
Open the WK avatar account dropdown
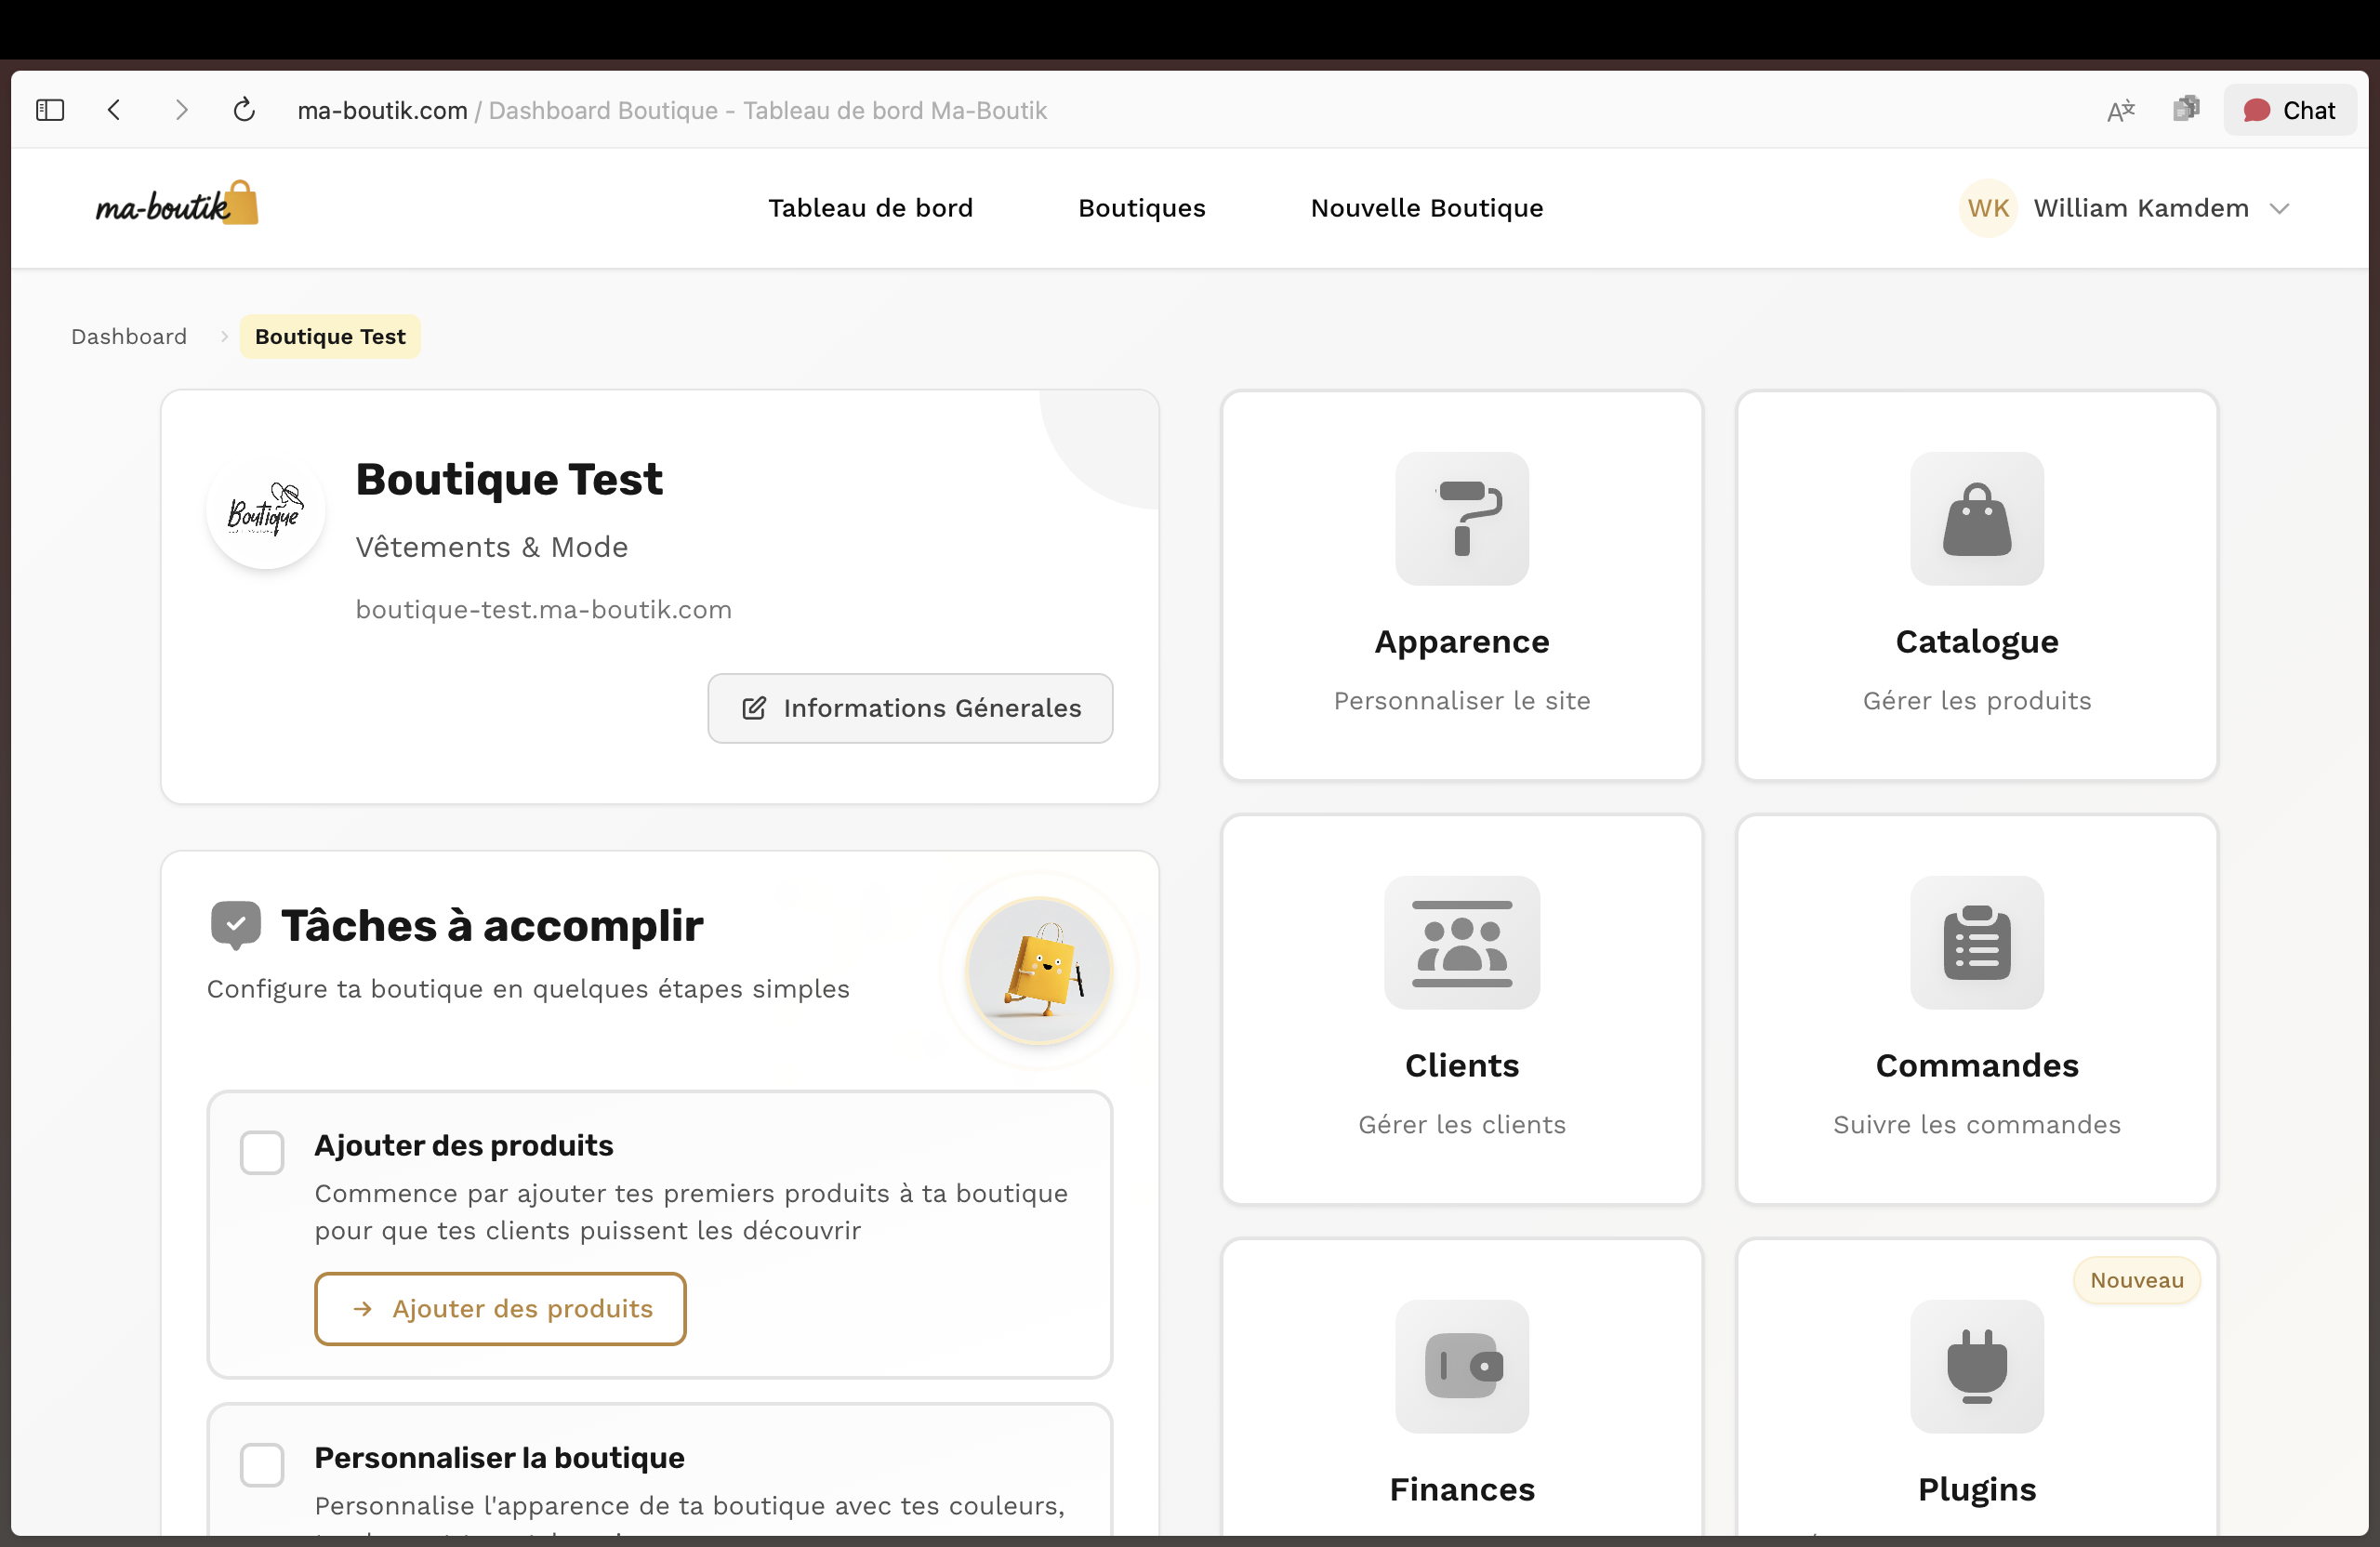click(1987, 208)
